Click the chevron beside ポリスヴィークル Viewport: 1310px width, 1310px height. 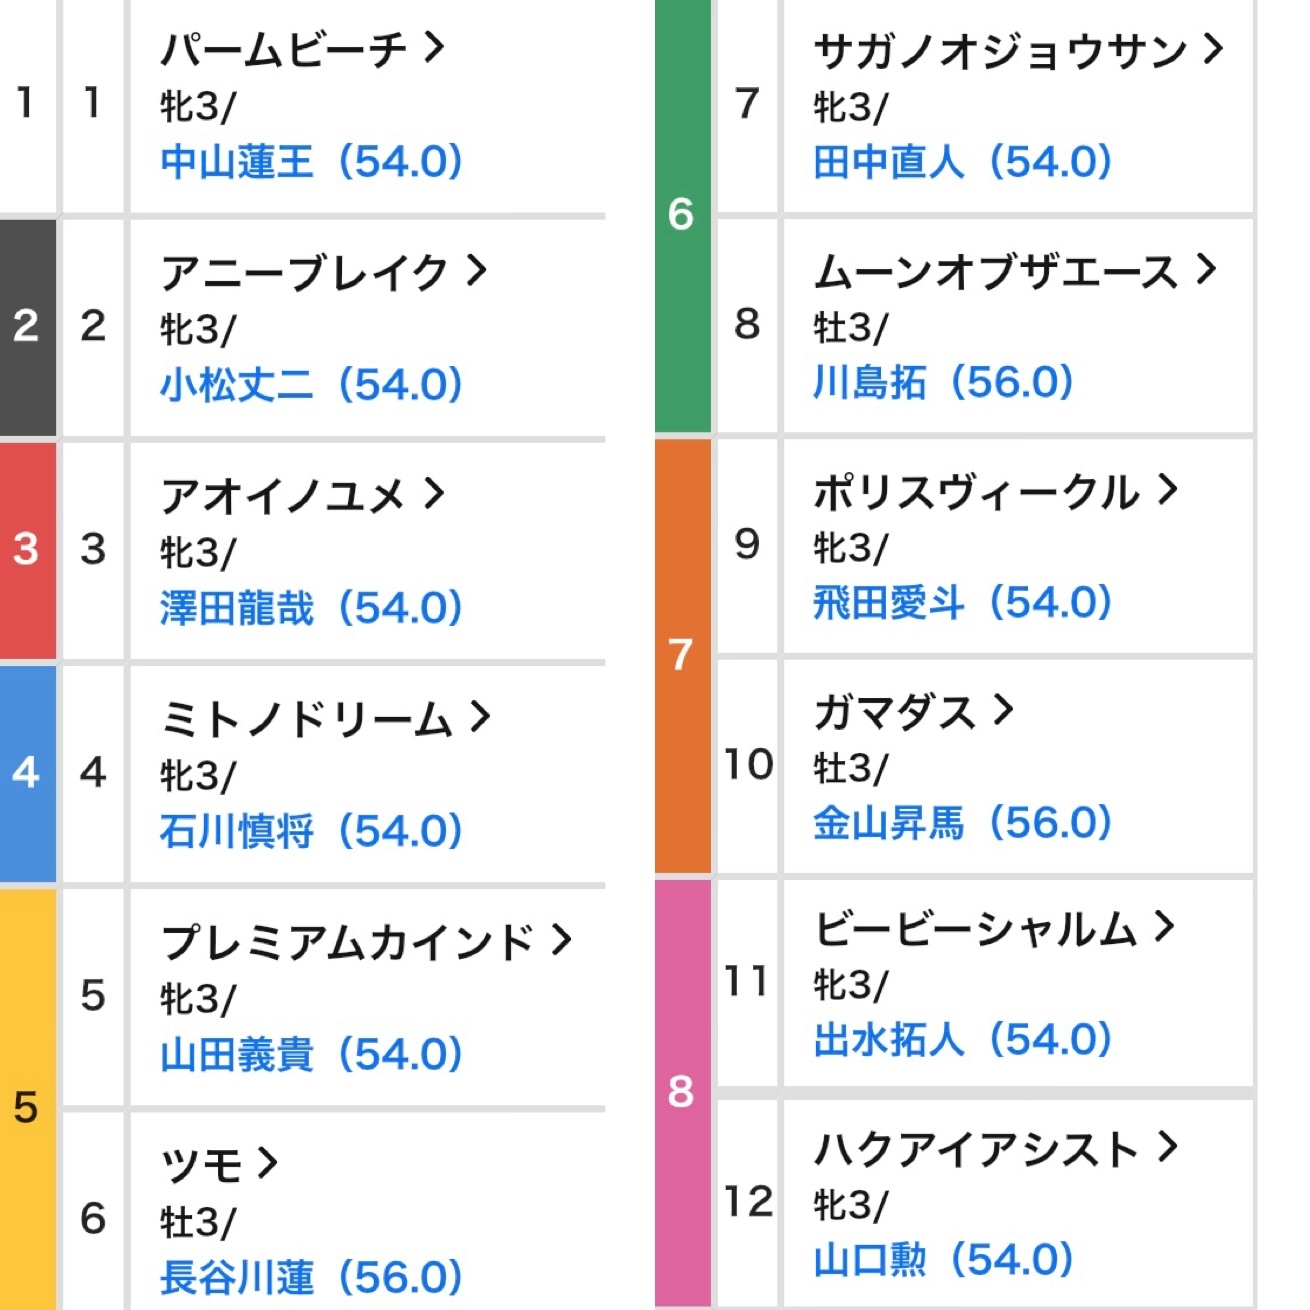tap(1167, 488)
